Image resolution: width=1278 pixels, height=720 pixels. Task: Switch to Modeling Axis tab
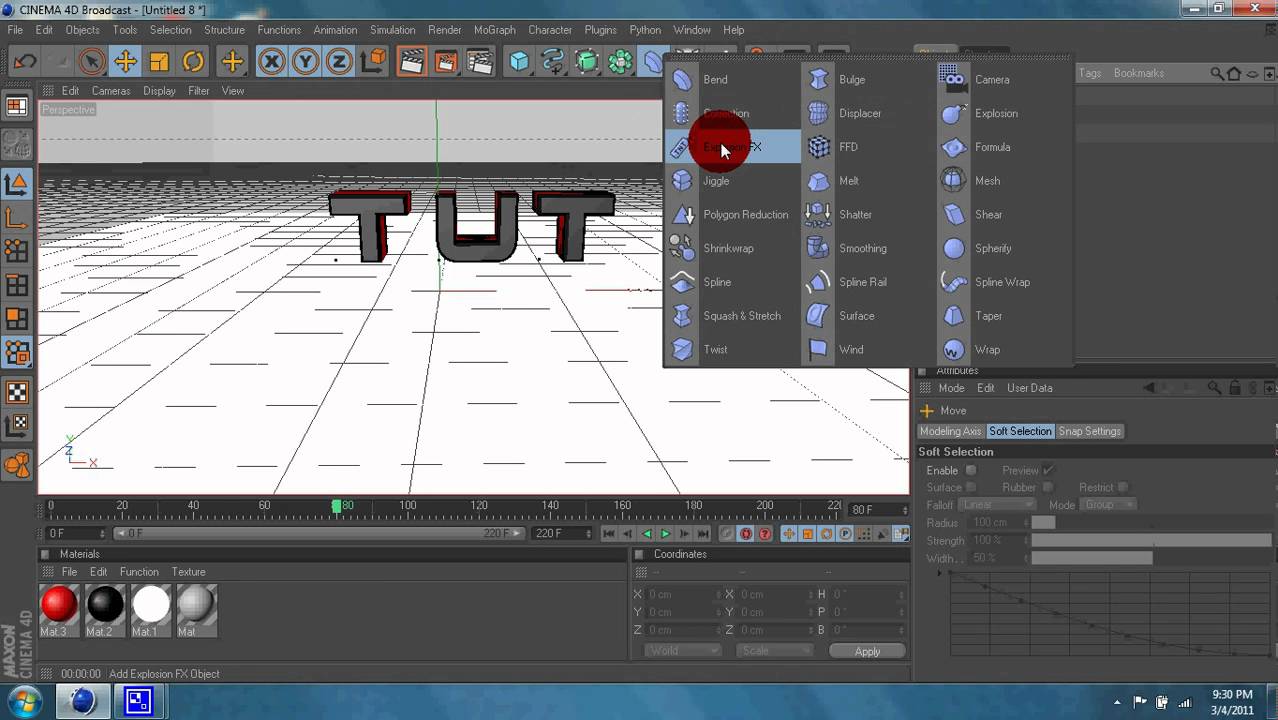(951, 431)
